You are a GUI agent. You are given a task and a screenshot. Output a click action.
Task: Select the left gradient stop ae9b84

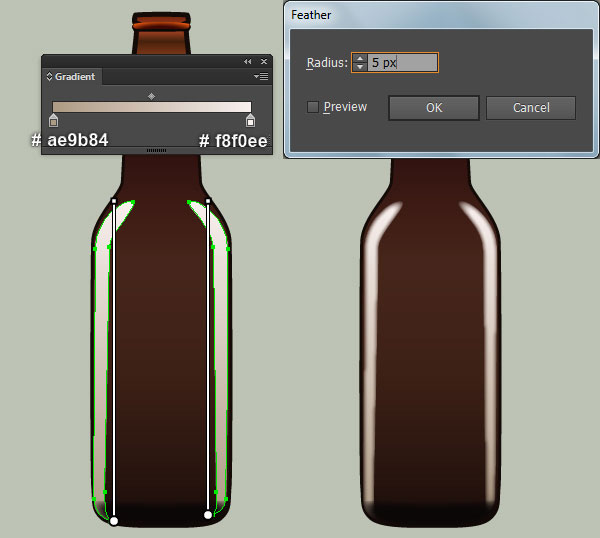click(x=54, y=120)
